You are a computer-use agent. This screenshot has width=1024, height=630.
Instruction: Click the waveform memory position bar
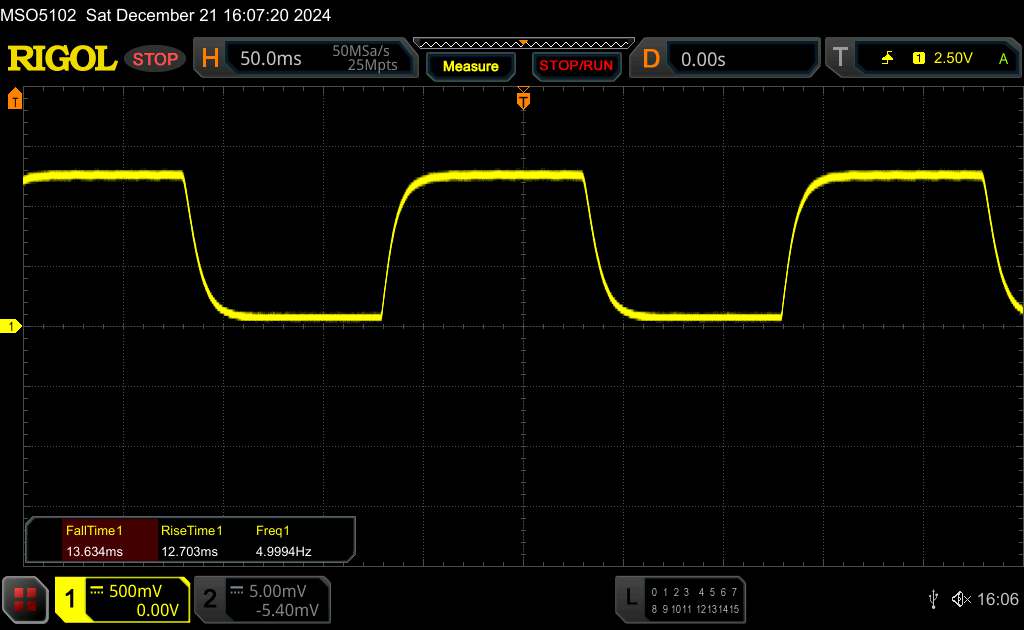(524, 44)
